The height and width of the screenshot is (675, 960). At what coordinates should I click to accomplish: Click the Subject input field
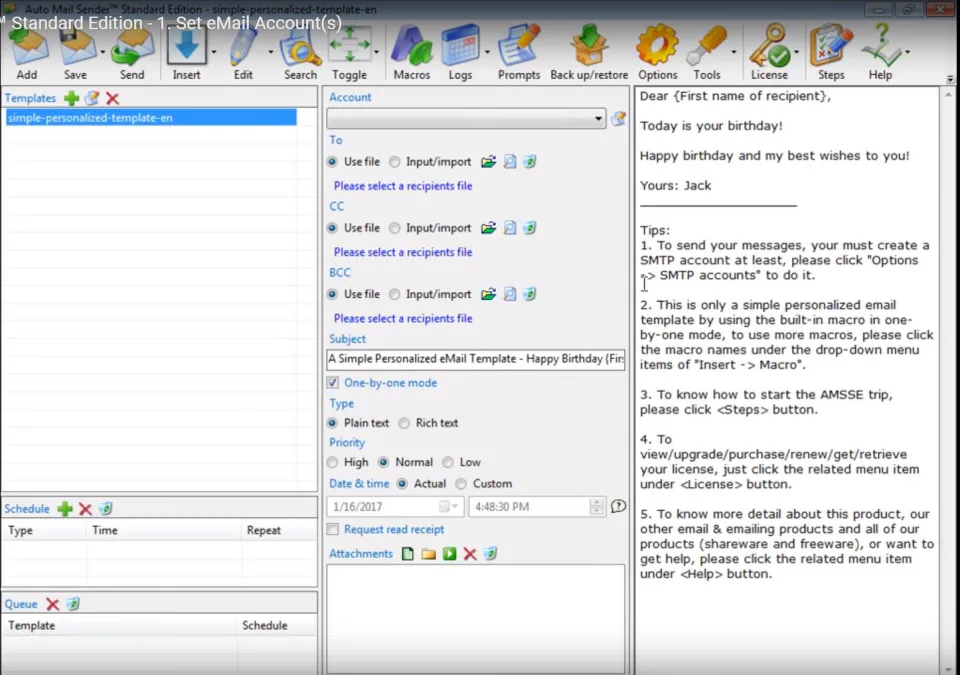476,359
